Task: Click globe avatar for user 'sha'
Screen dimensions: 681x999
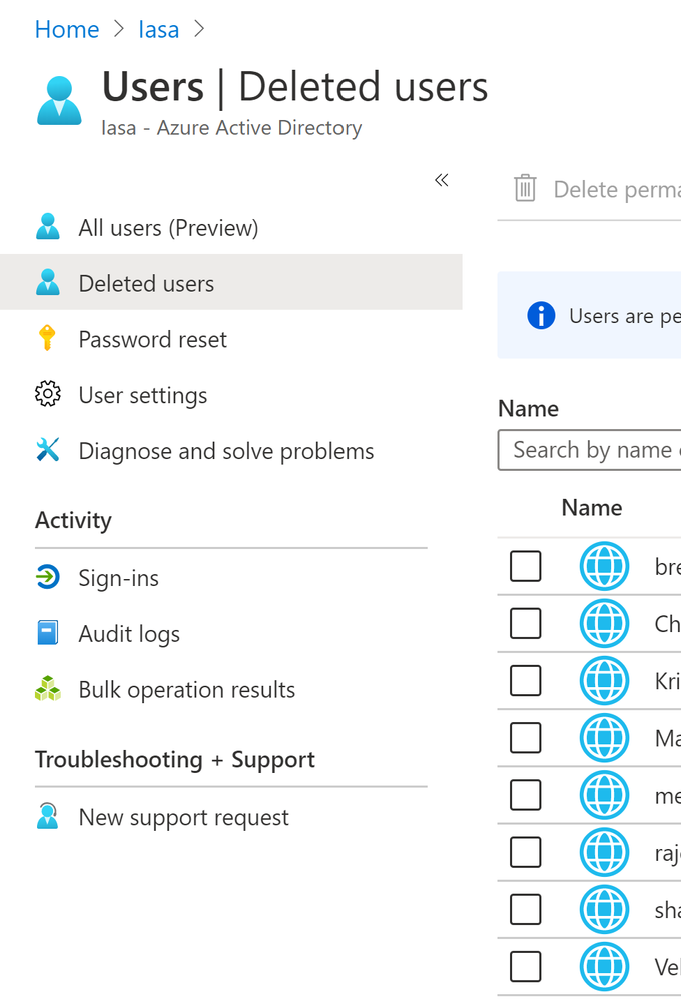Action: (x=605, y=909)
